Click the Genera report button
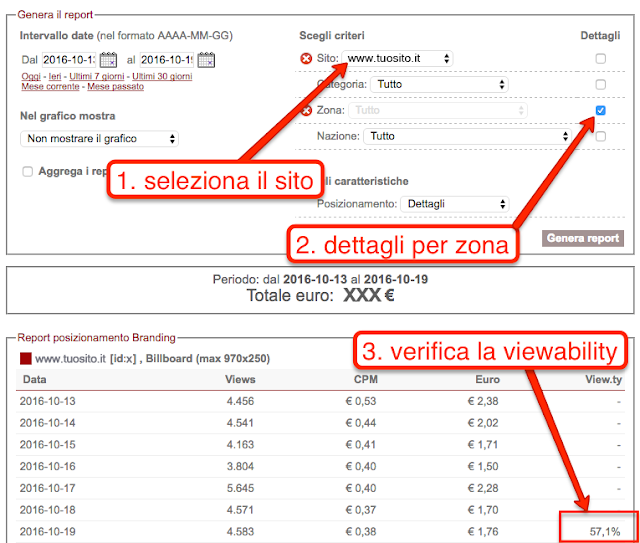Image resolution: width=640 pixels, height=543 pixels. [x=583, y=239]
